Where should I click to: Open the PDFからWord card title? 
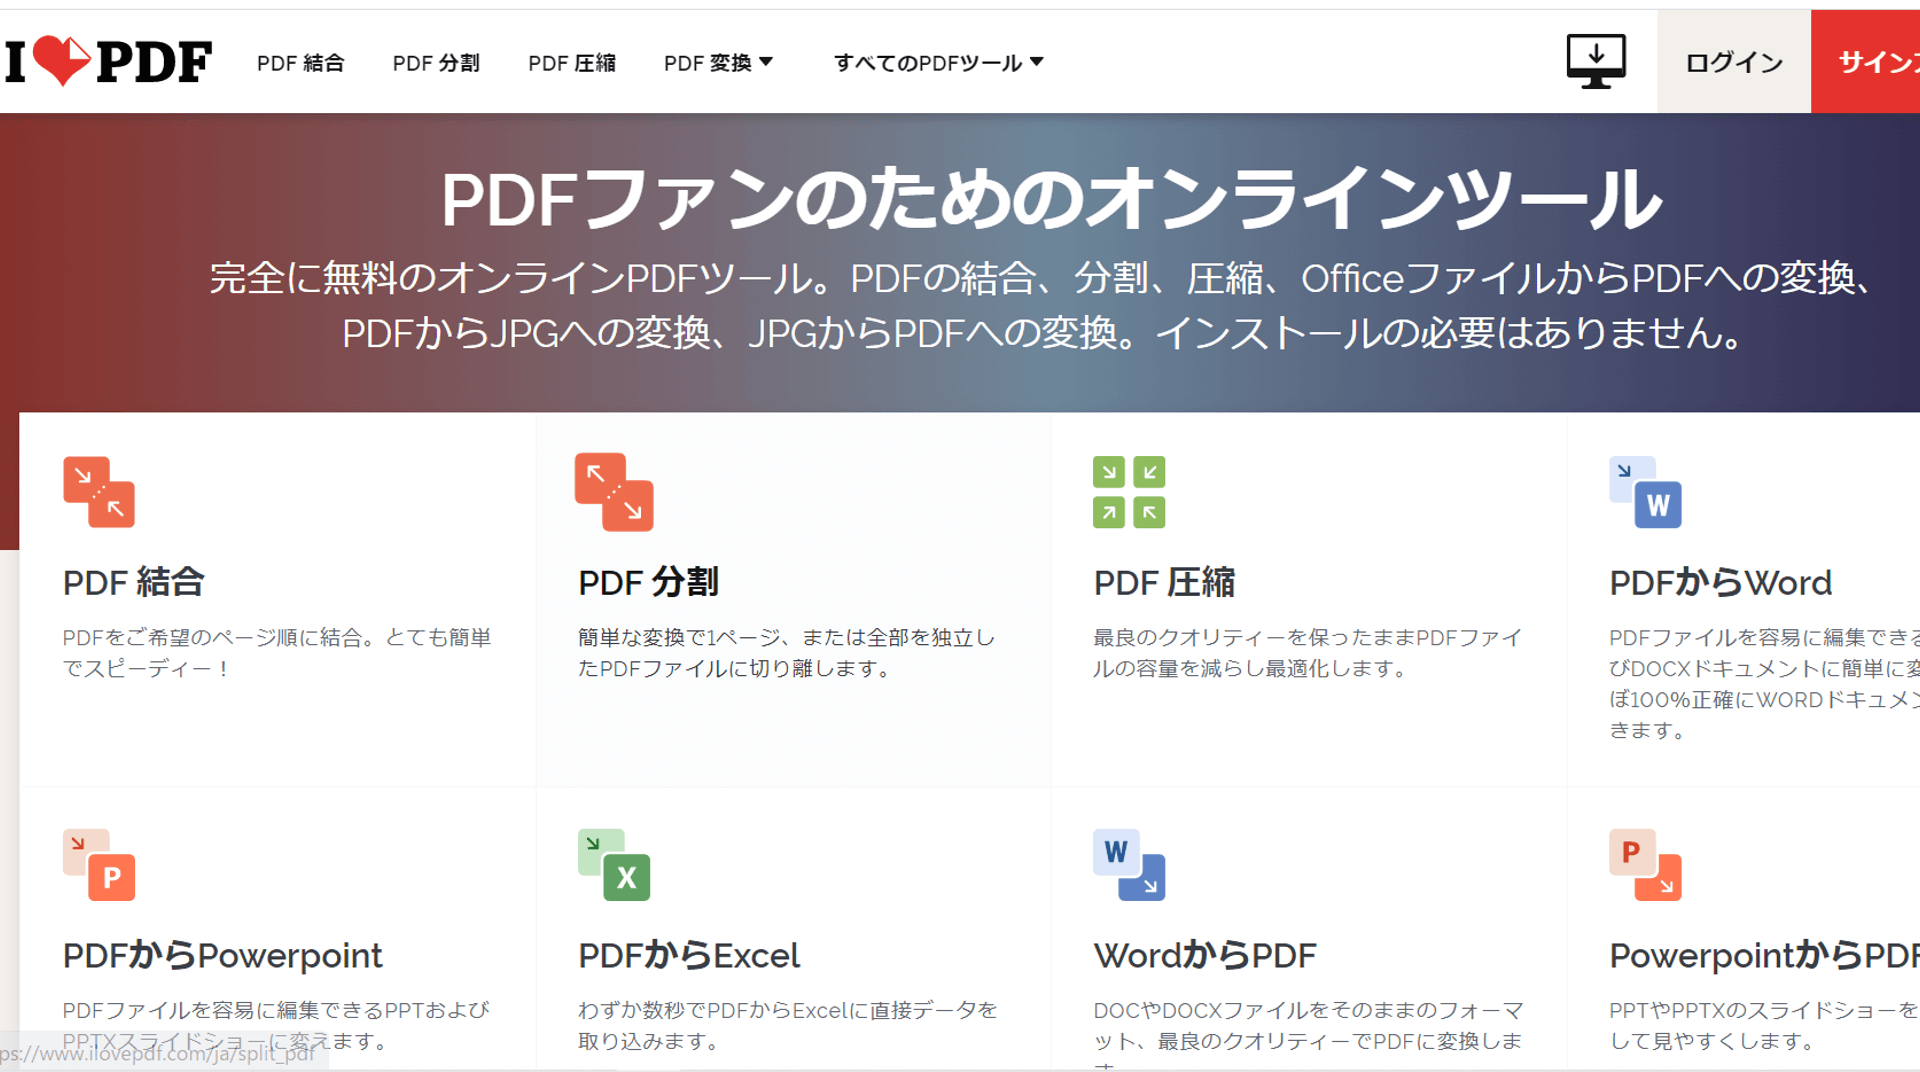1720,582
